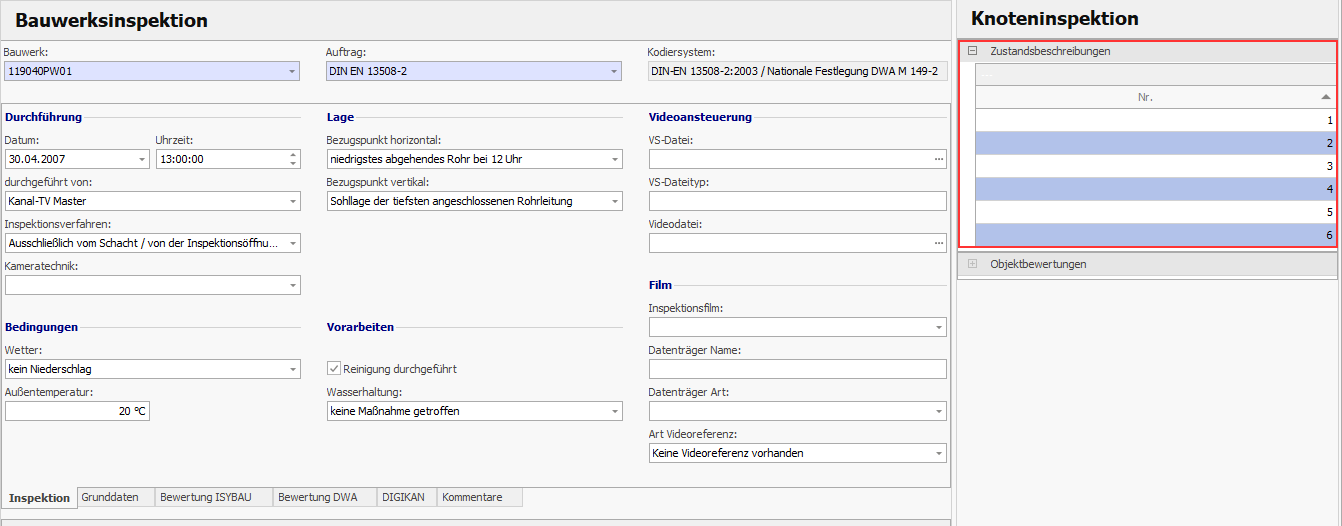Toggle the Reinigung durchgeführt checkbox
This screenshot has height=526, width=1342.
pos(335,369)
